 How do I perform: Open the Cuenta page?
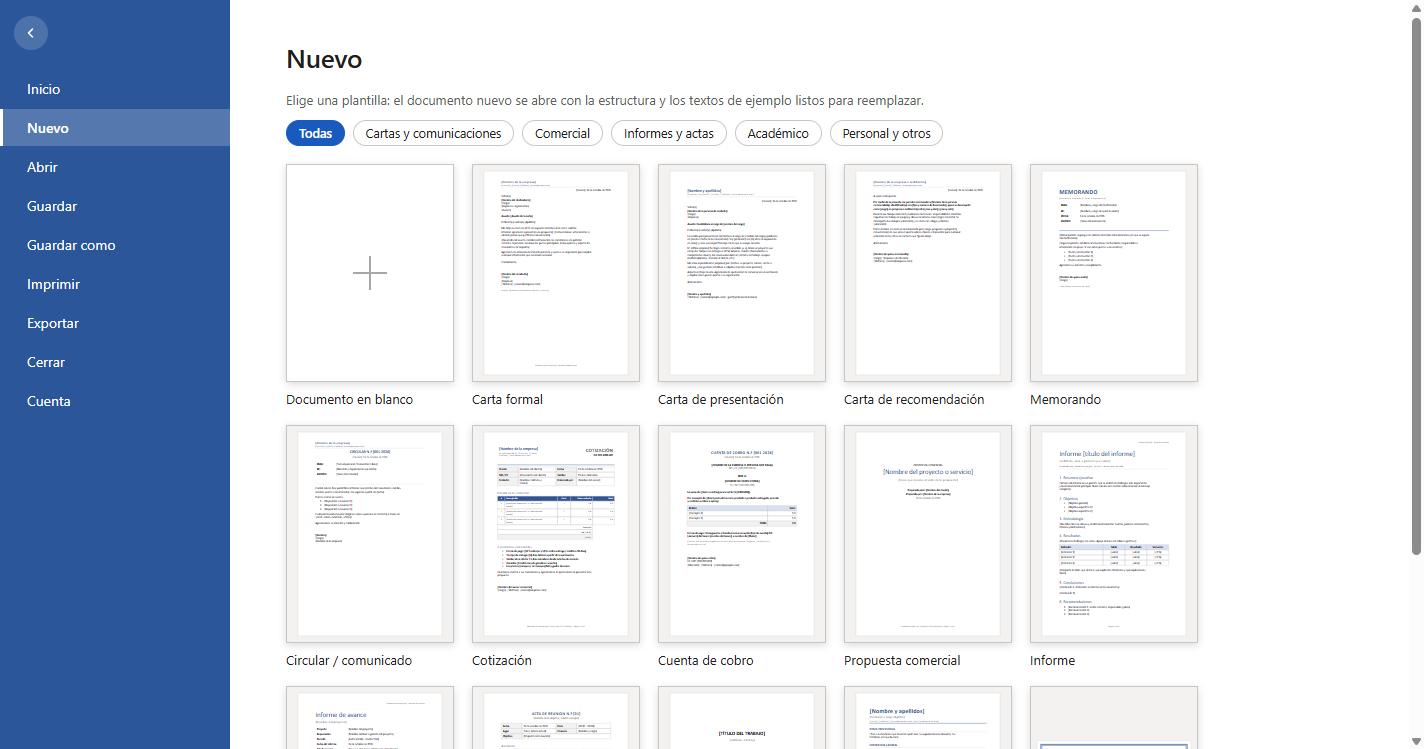115,401
